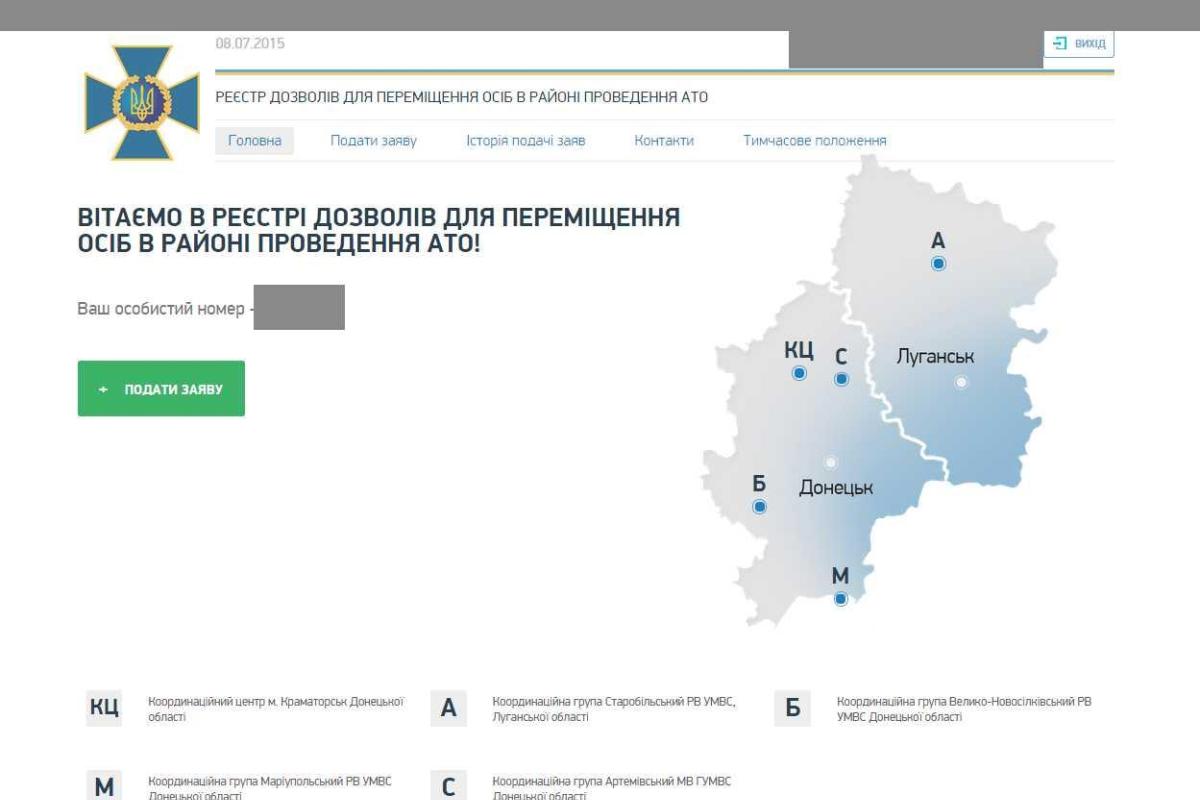This screenshot has height=800, width=1200.
Task: Open the Головна tab
Action: point(254,141)
